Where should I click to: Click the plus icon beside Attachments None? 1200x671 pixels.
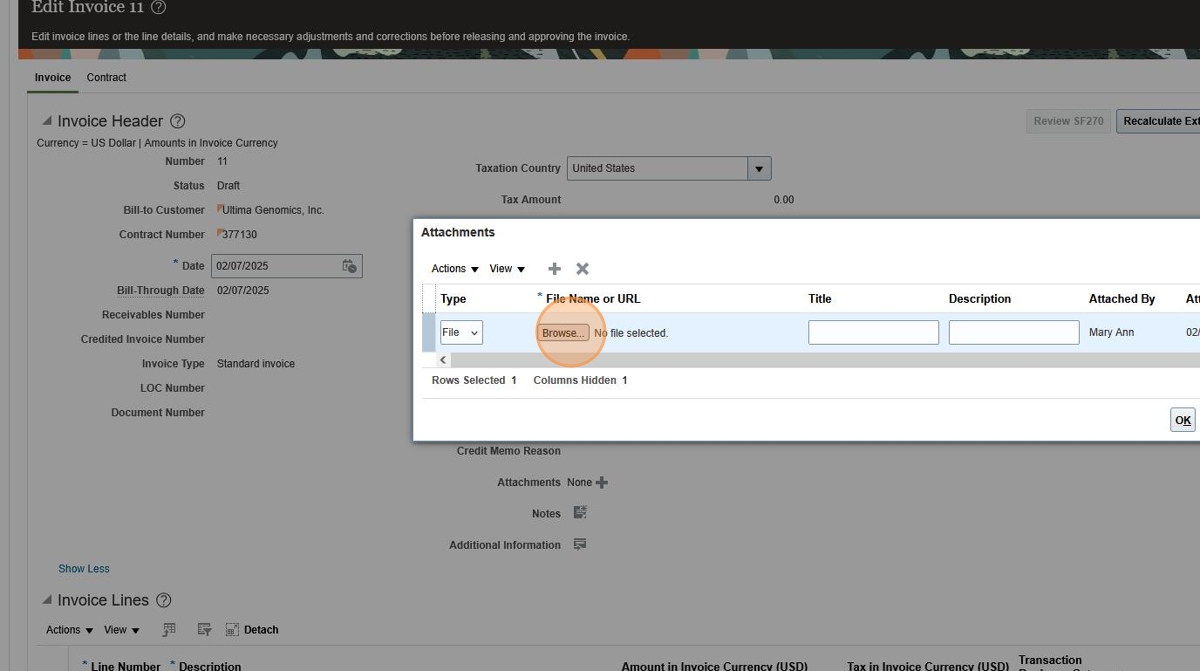click(602, 483)
